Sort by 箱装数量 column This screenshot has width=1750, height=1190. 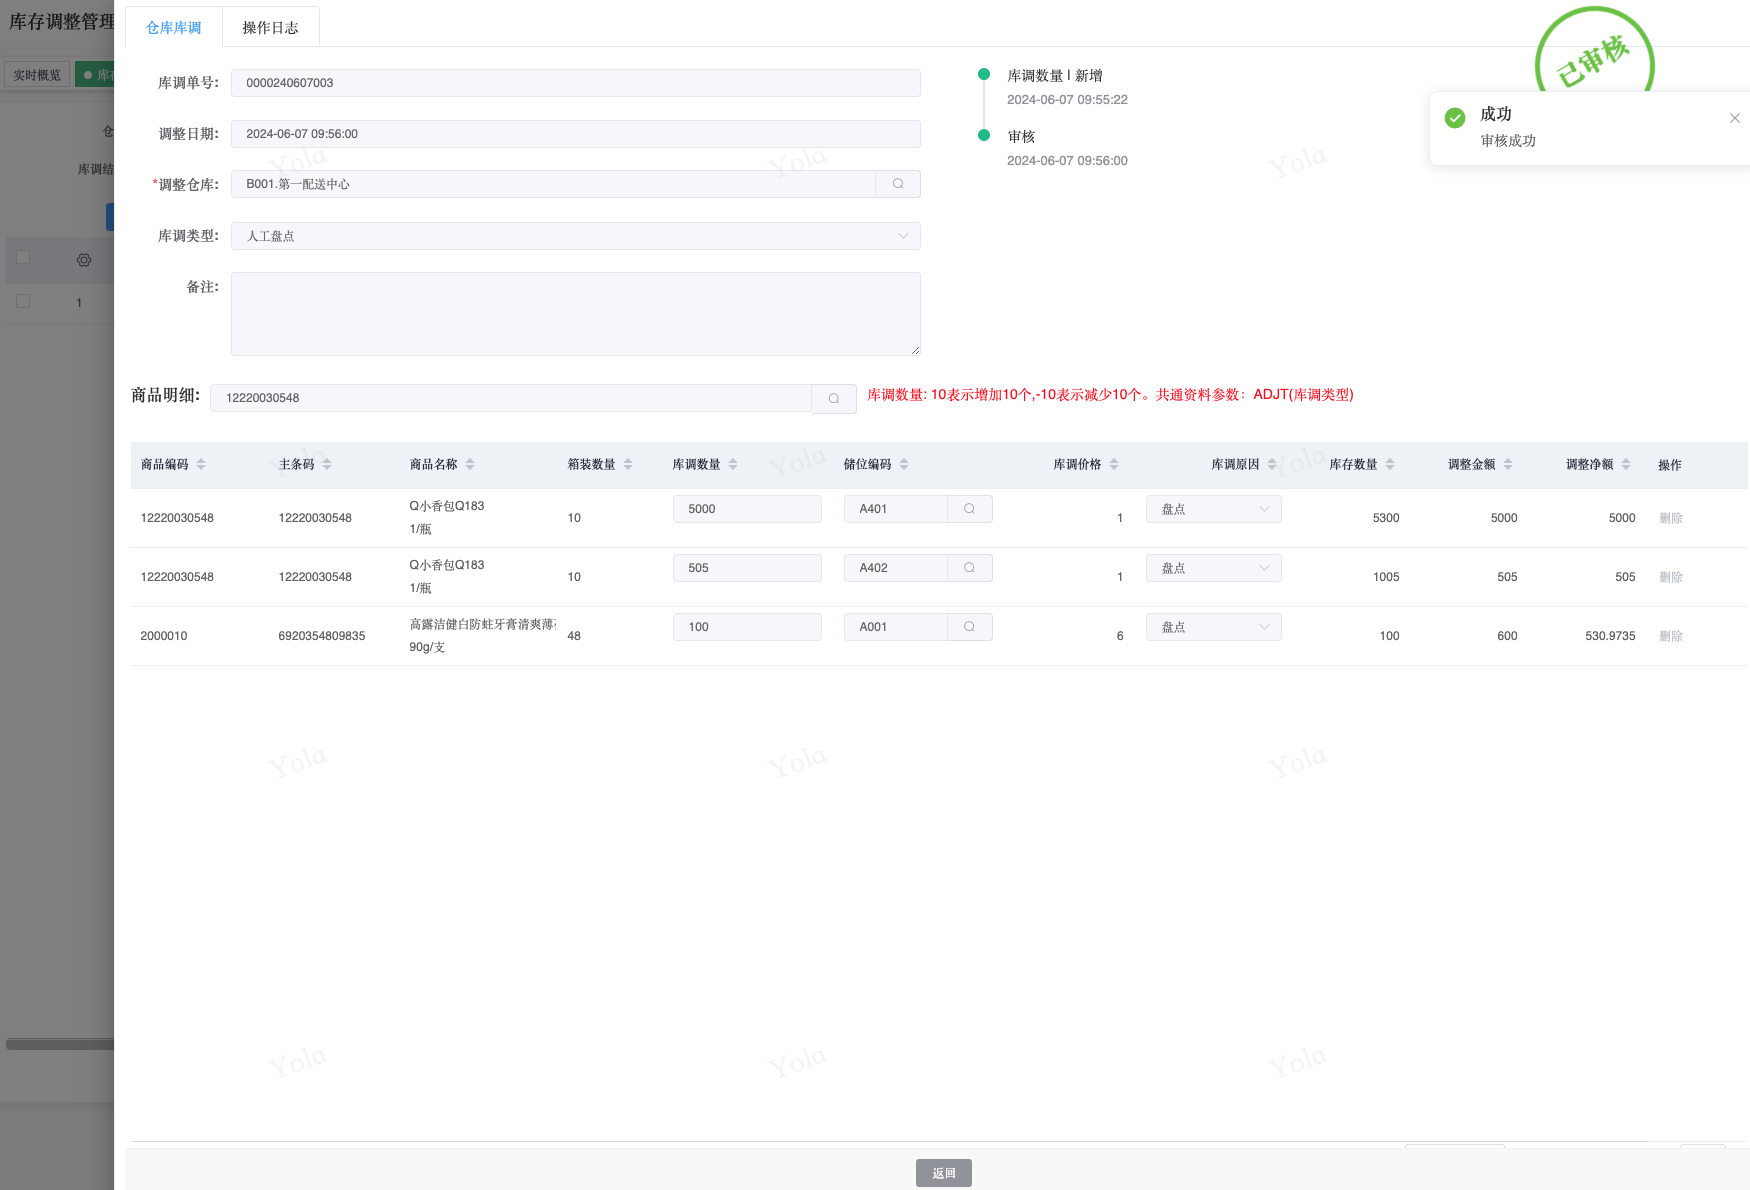point(628,464)
